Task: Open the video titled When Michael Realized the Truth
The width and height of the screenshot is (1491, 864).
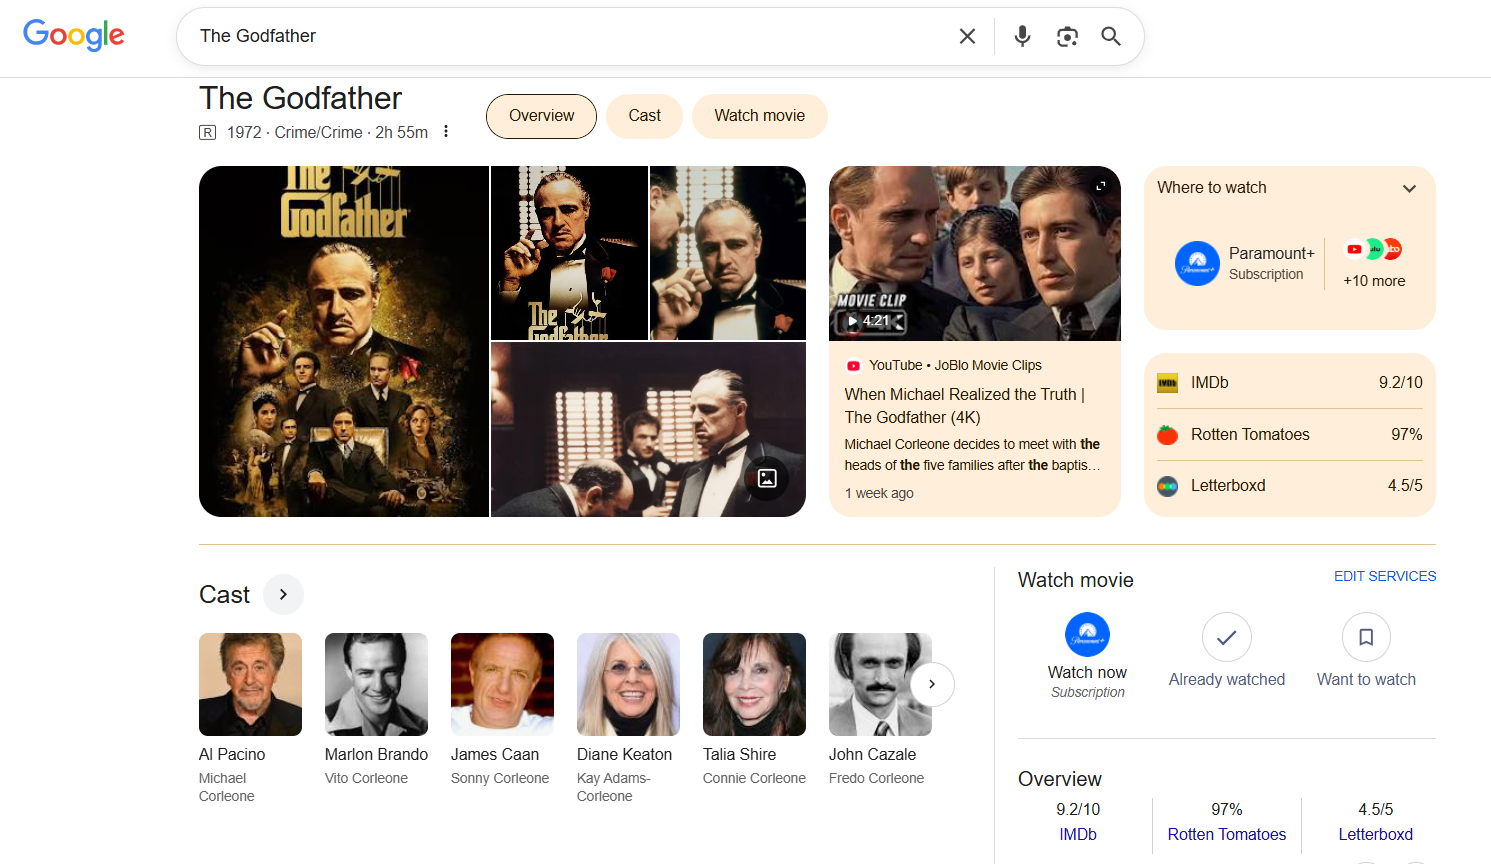Action: [965, 406]
